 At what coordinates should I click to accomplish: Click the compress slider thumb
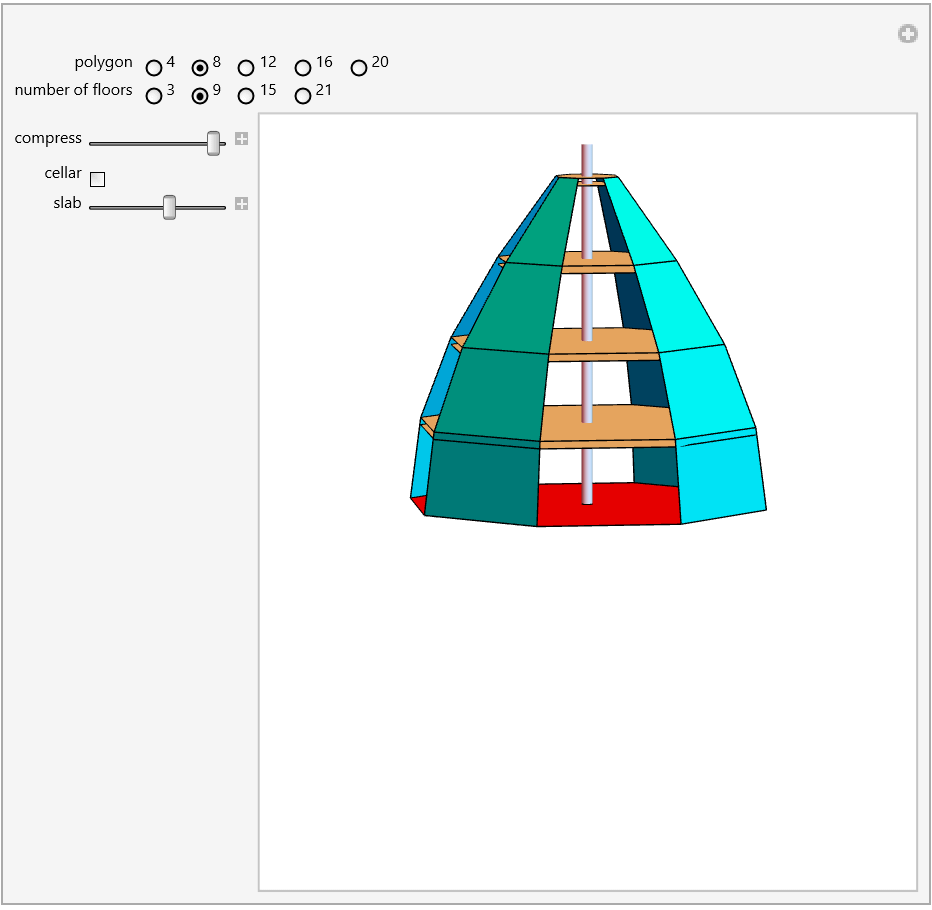[213, 143]
